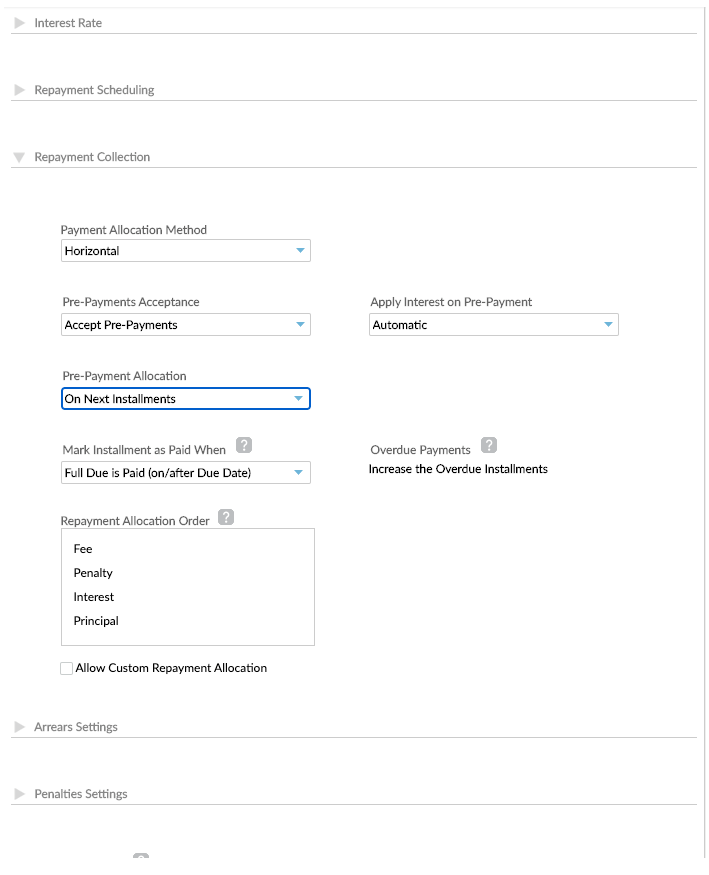Expand the Repayment Scheduling section
The image size is (709, 875).
coord(19,89)
